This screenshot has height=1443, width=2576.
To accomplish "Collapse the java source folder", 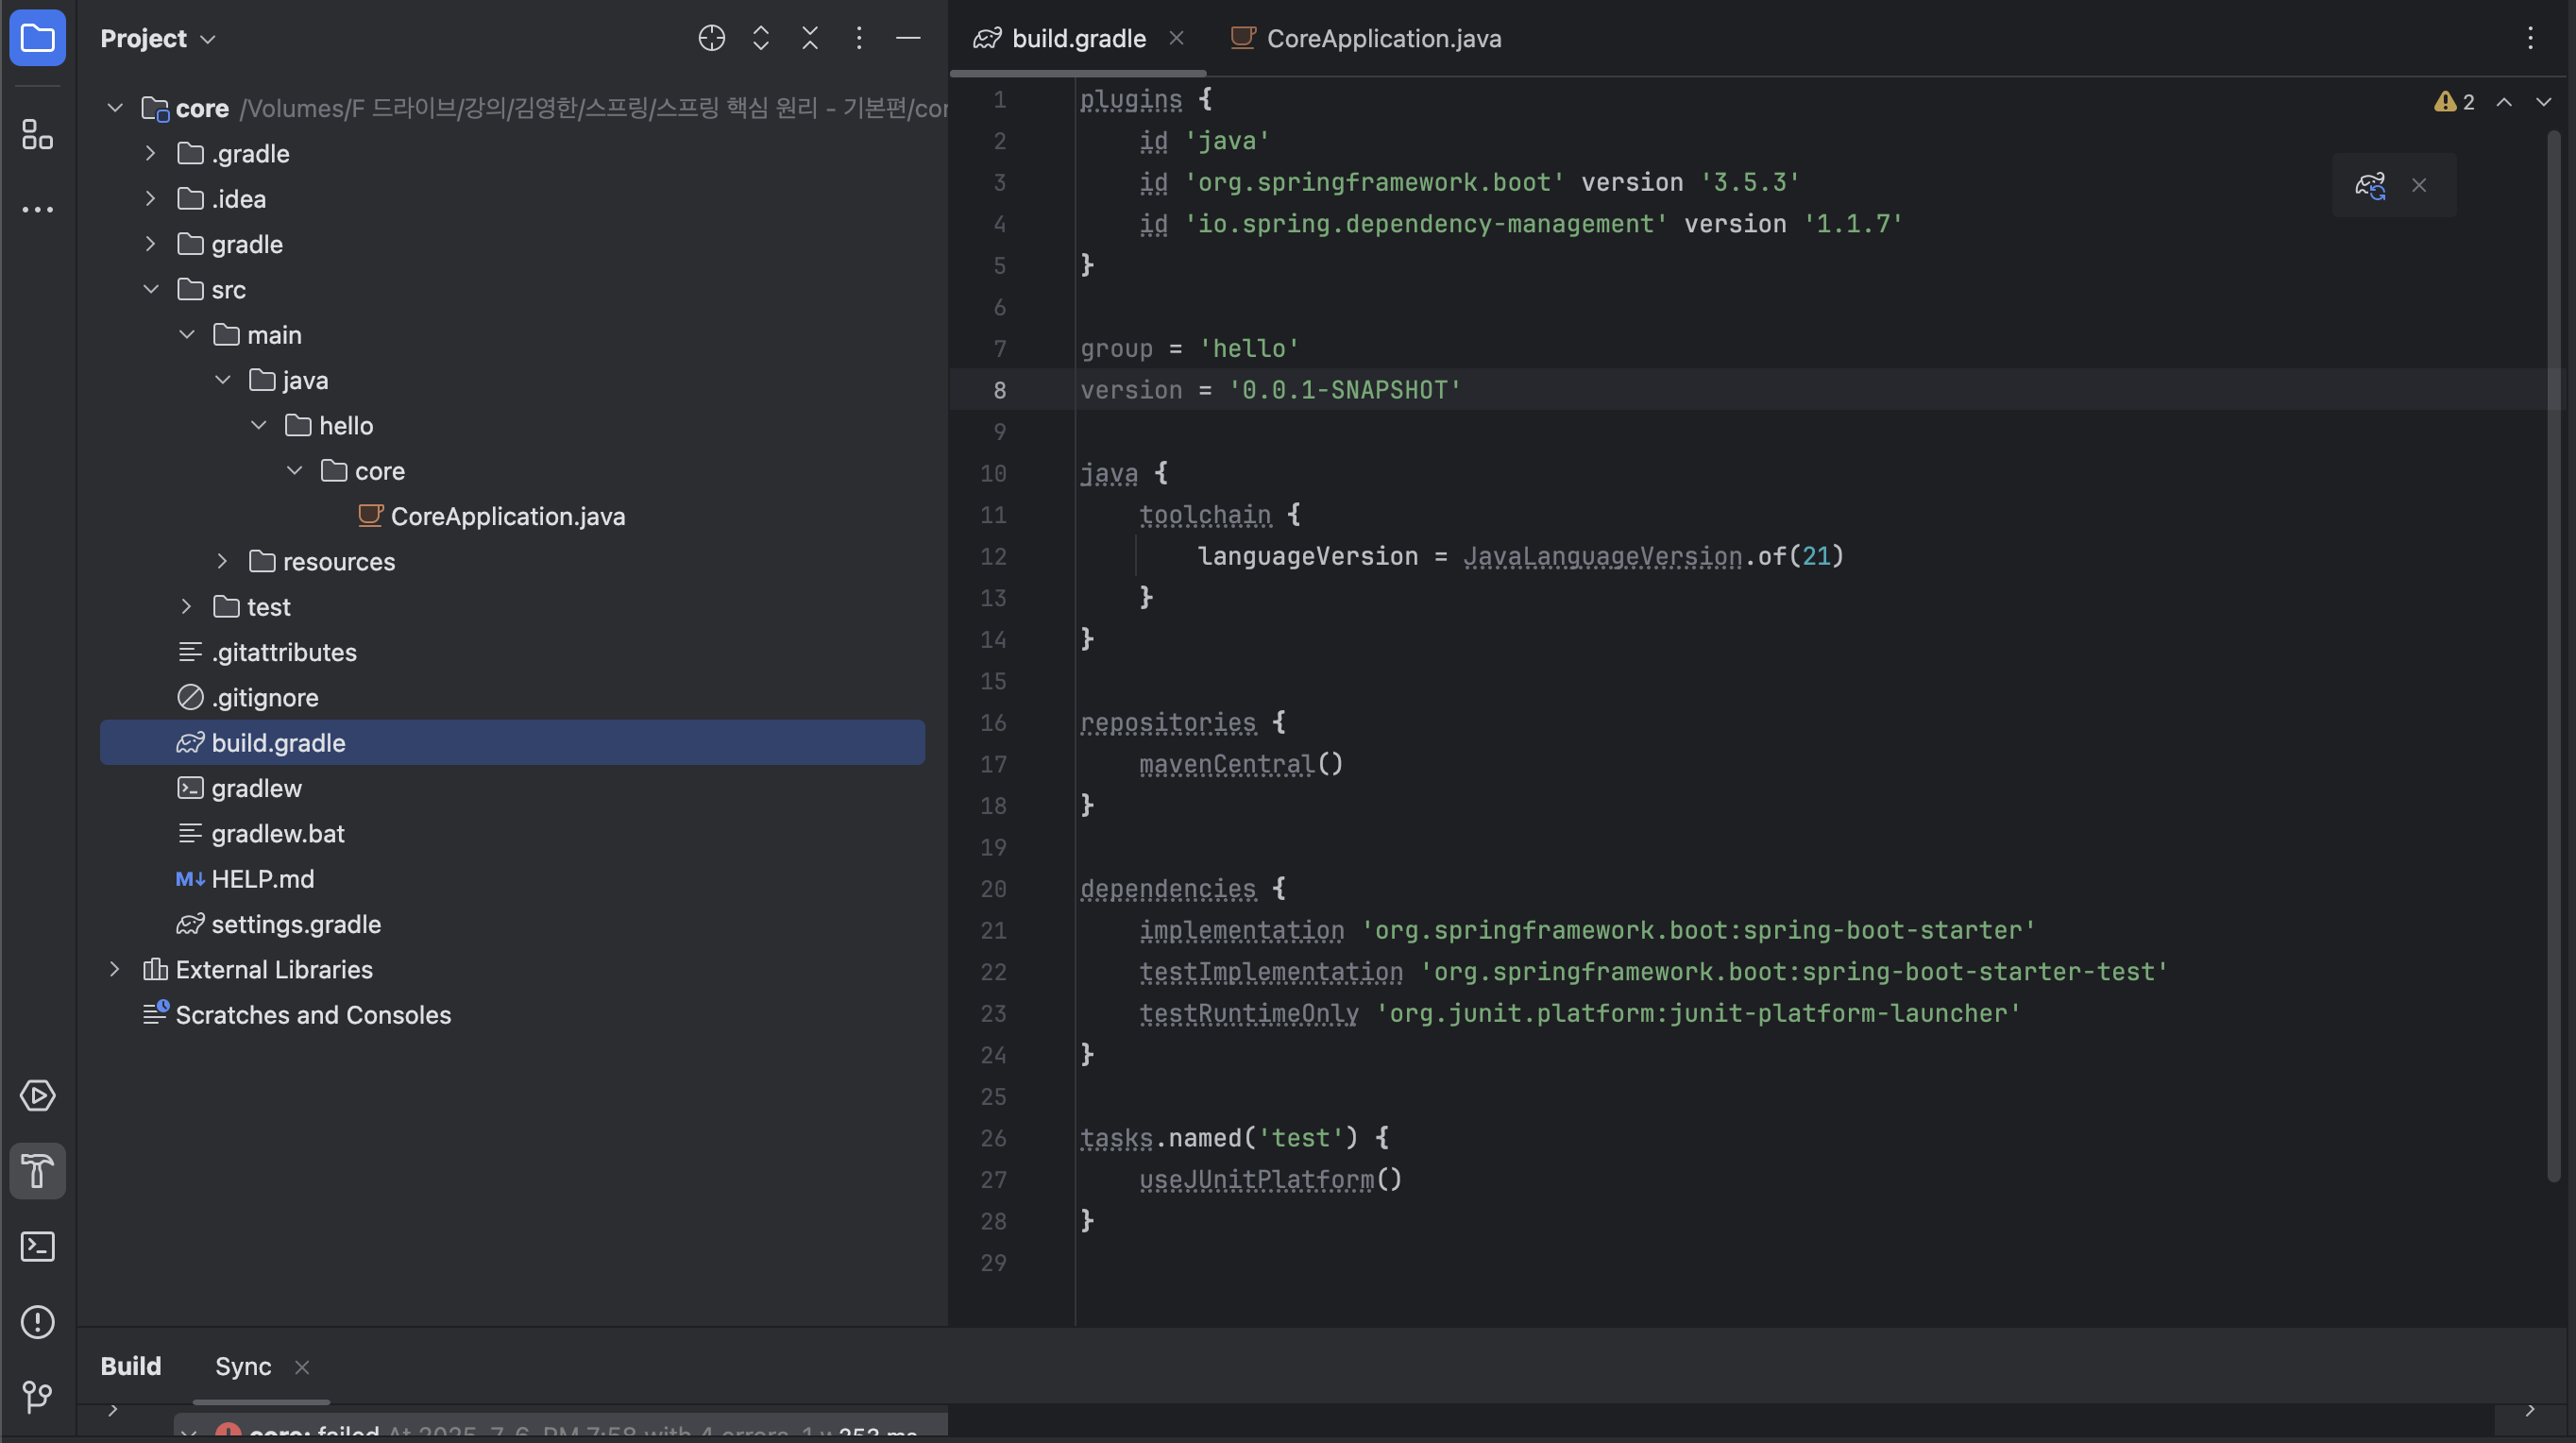I will coord(222,379).
